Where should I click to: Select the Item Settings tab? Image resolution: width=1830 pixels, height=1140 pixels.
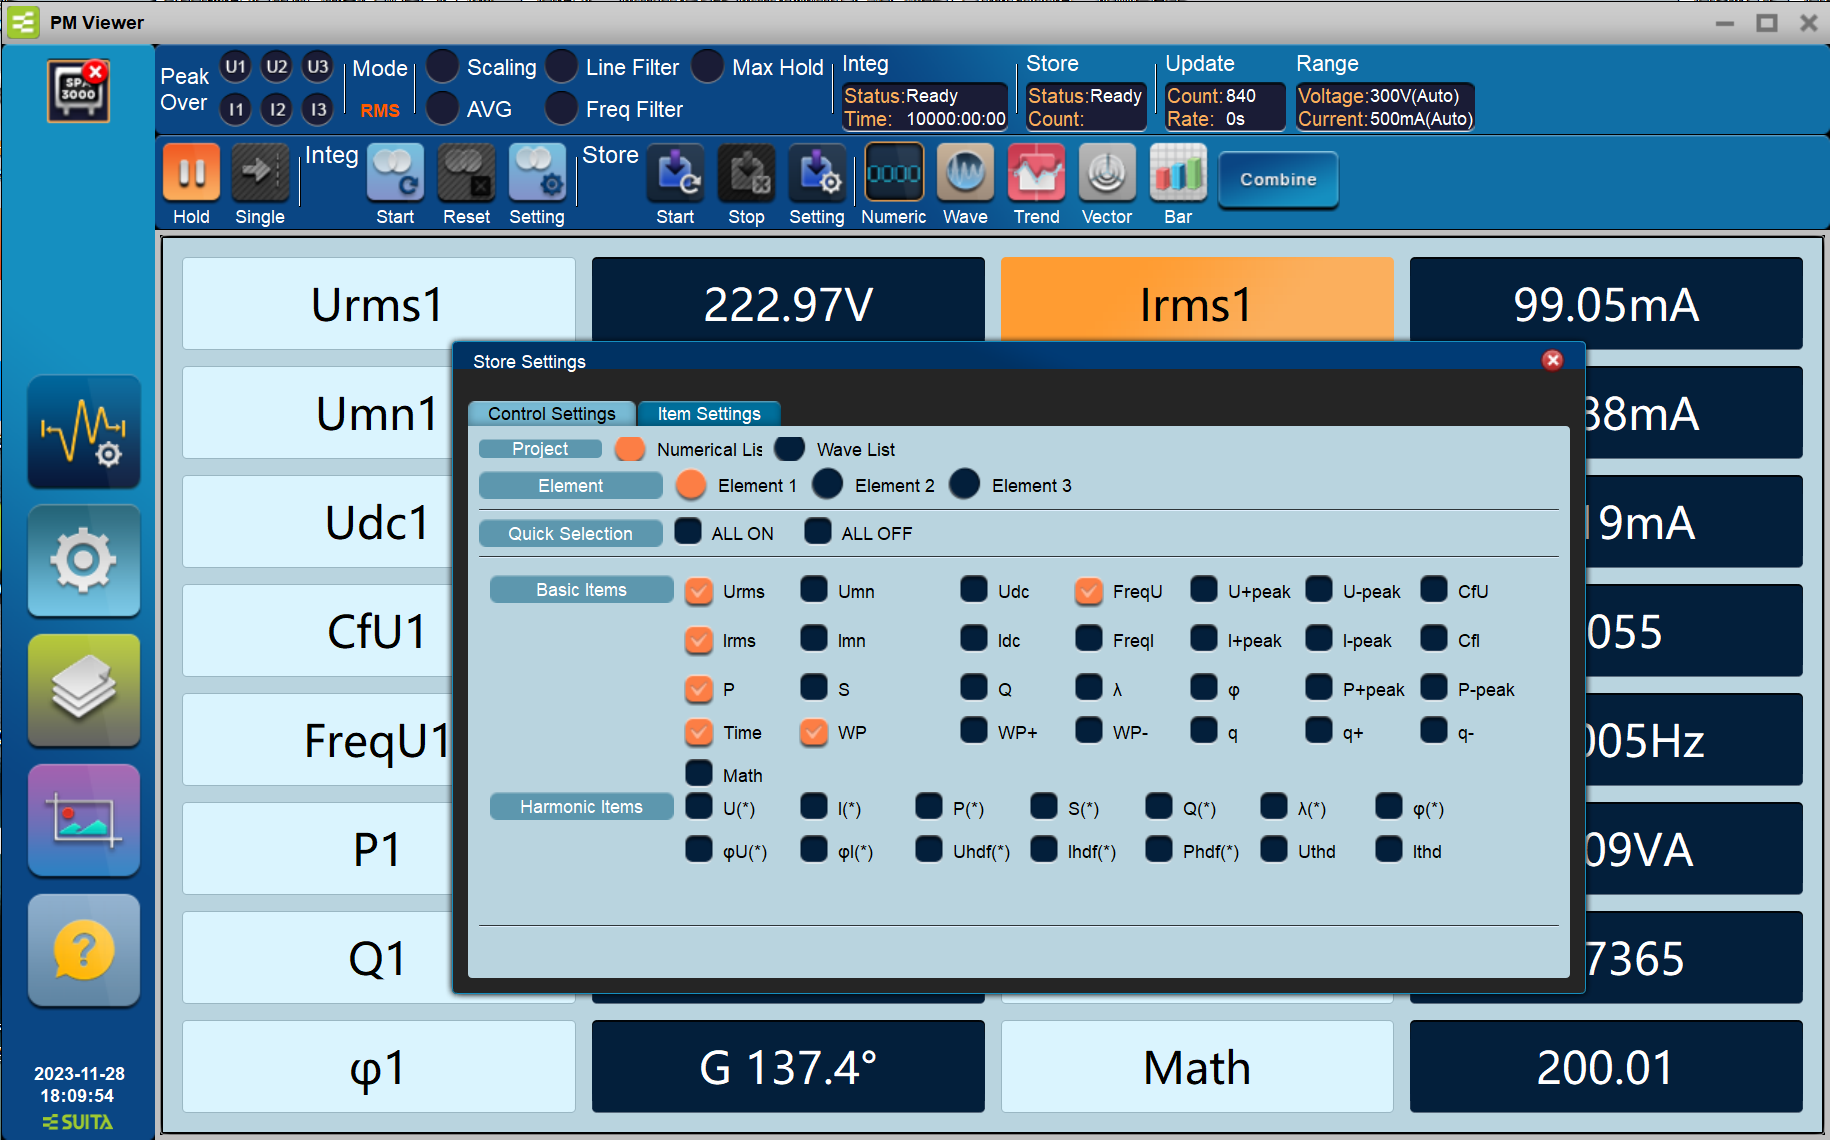coord(708,414)
